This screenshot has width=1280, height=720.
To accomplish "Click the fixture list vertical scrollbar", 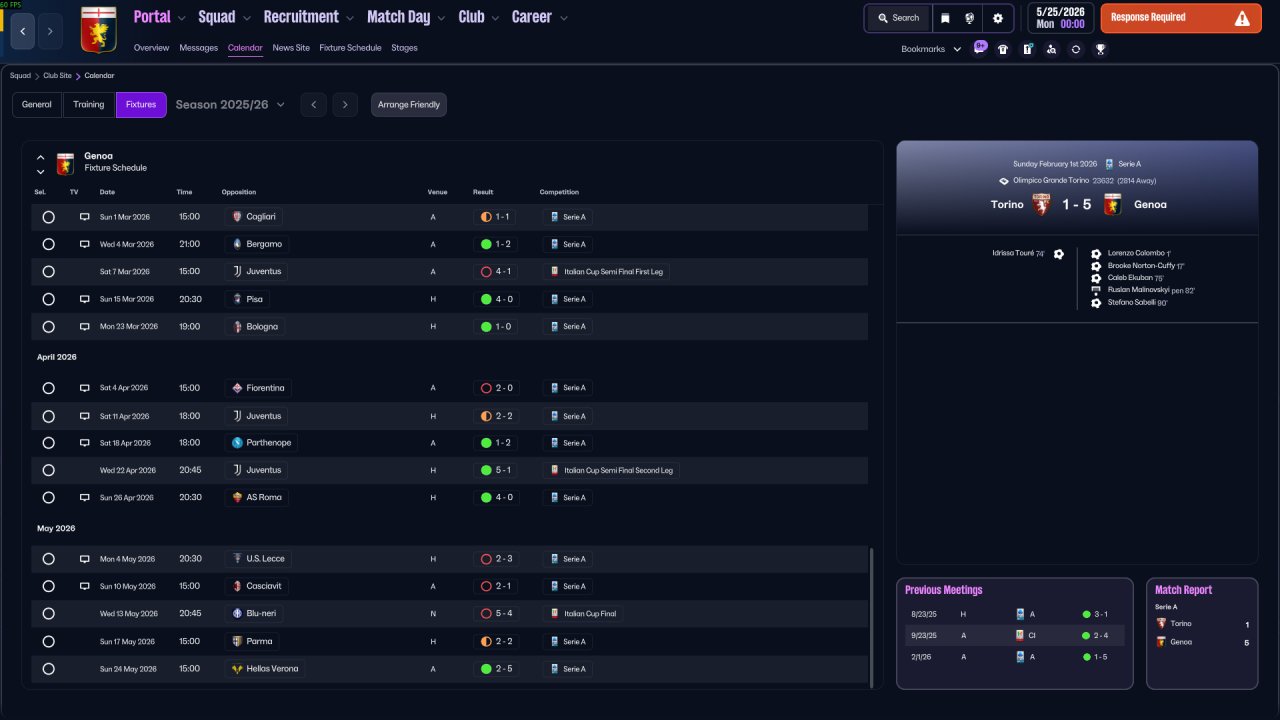I will [x=872, y=617].
